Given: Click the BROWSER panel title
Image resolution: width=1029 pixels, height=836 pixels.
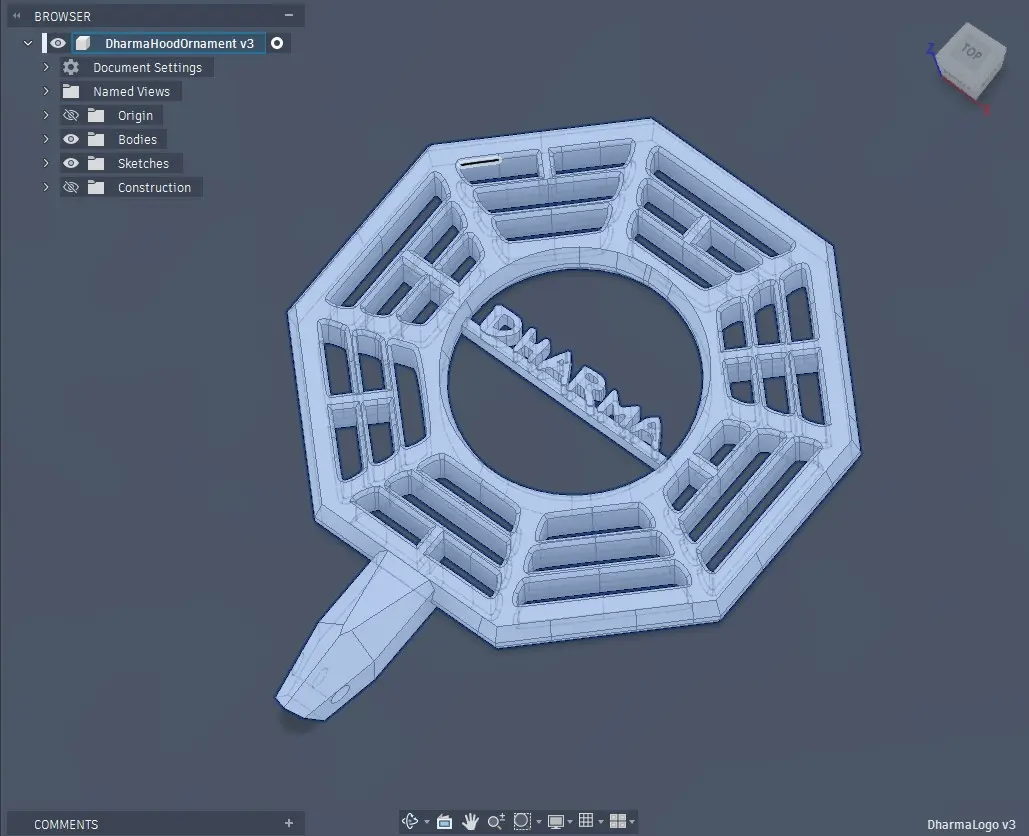Looking at the screenshot, I should [62, 16].
